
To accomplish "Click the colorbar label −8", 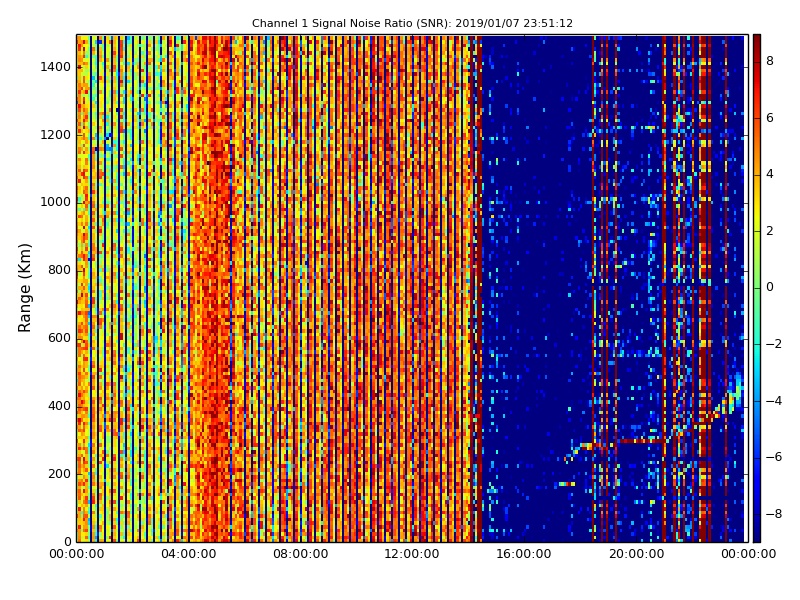I will click(x=774, y=514).
